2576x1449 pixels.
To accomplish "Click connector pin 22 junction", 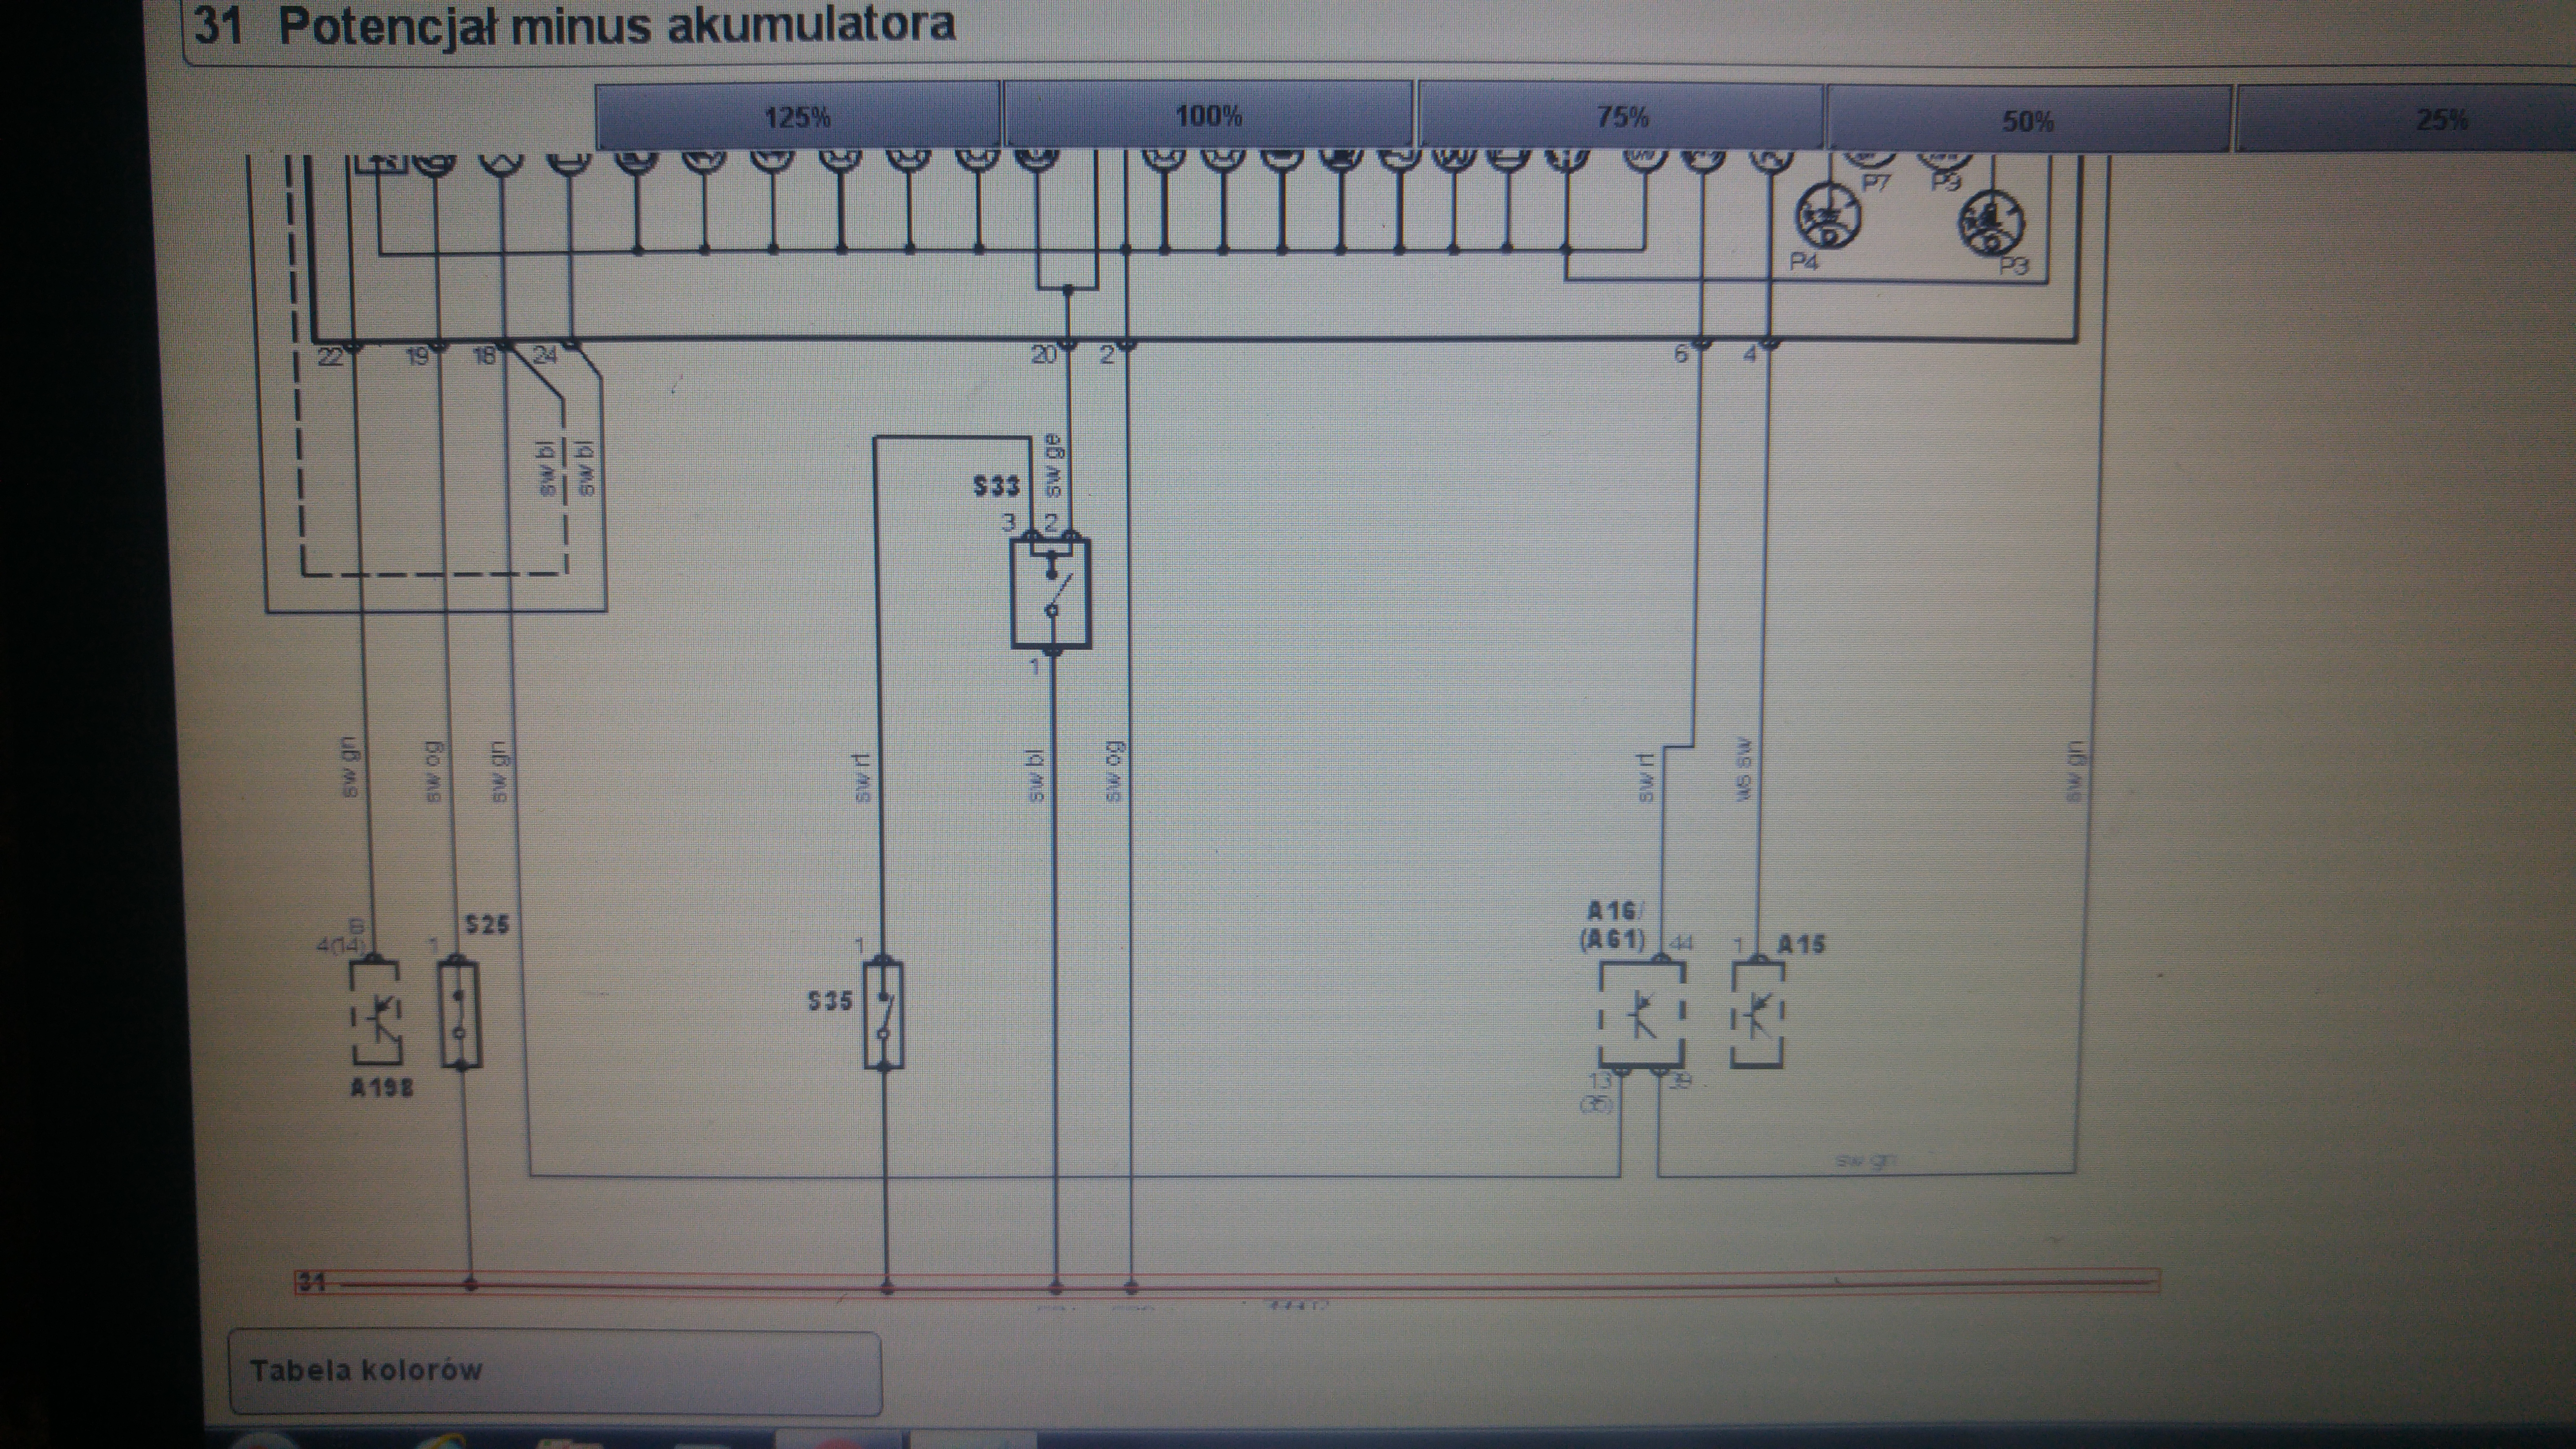I will [353, 346].
